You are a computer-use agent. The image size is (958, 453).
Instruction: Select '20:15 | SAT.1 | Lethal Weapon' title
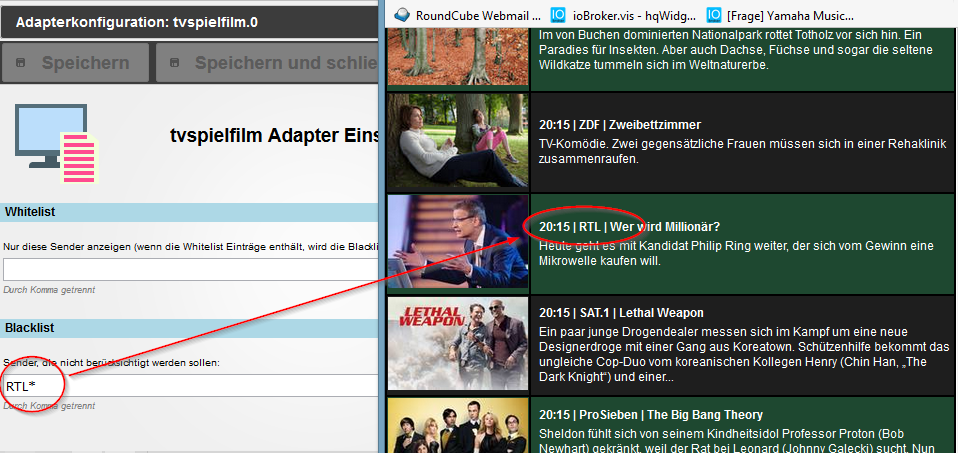(x=621, y=313)
